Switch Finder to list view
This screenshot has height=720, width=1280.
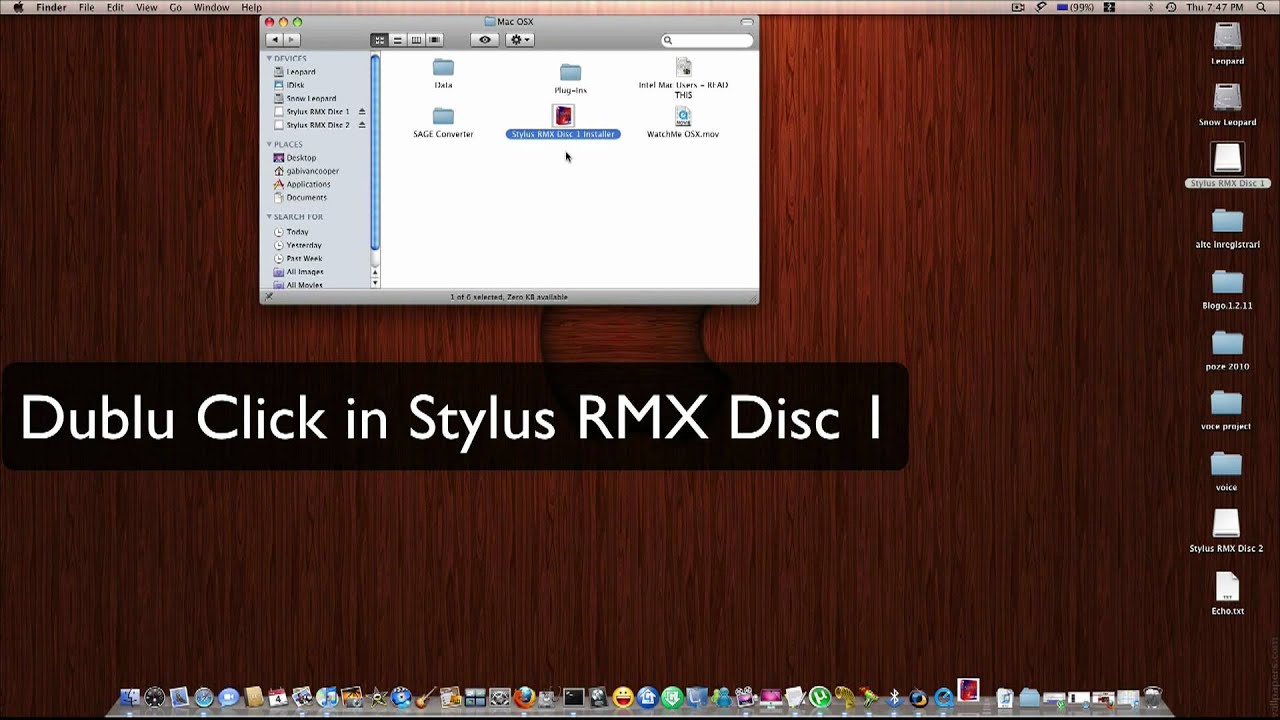pos(397,40)
